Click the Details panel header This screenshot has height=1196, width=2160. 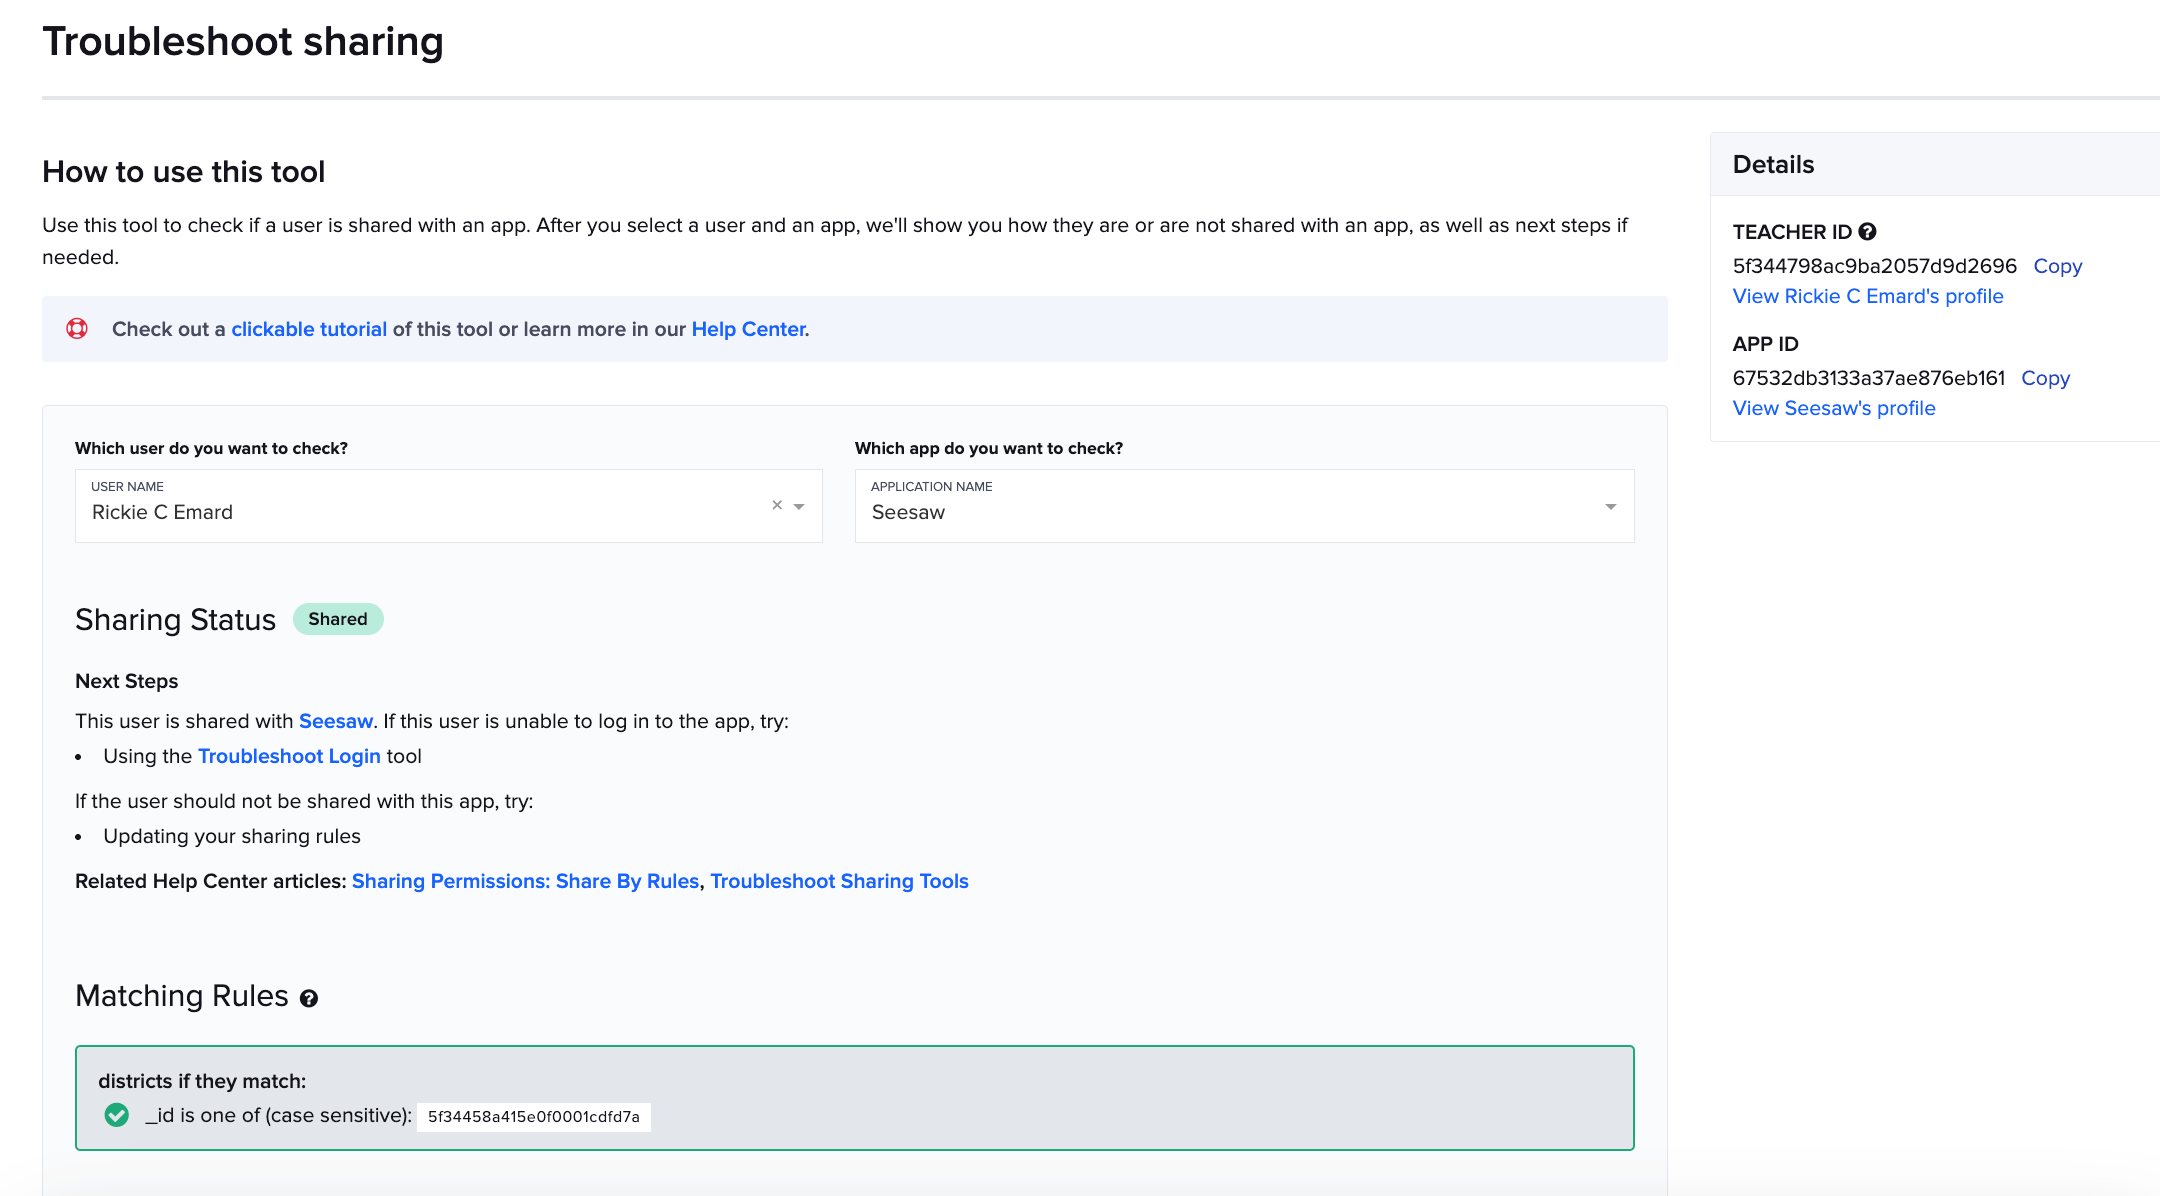tap(1935, 164)
